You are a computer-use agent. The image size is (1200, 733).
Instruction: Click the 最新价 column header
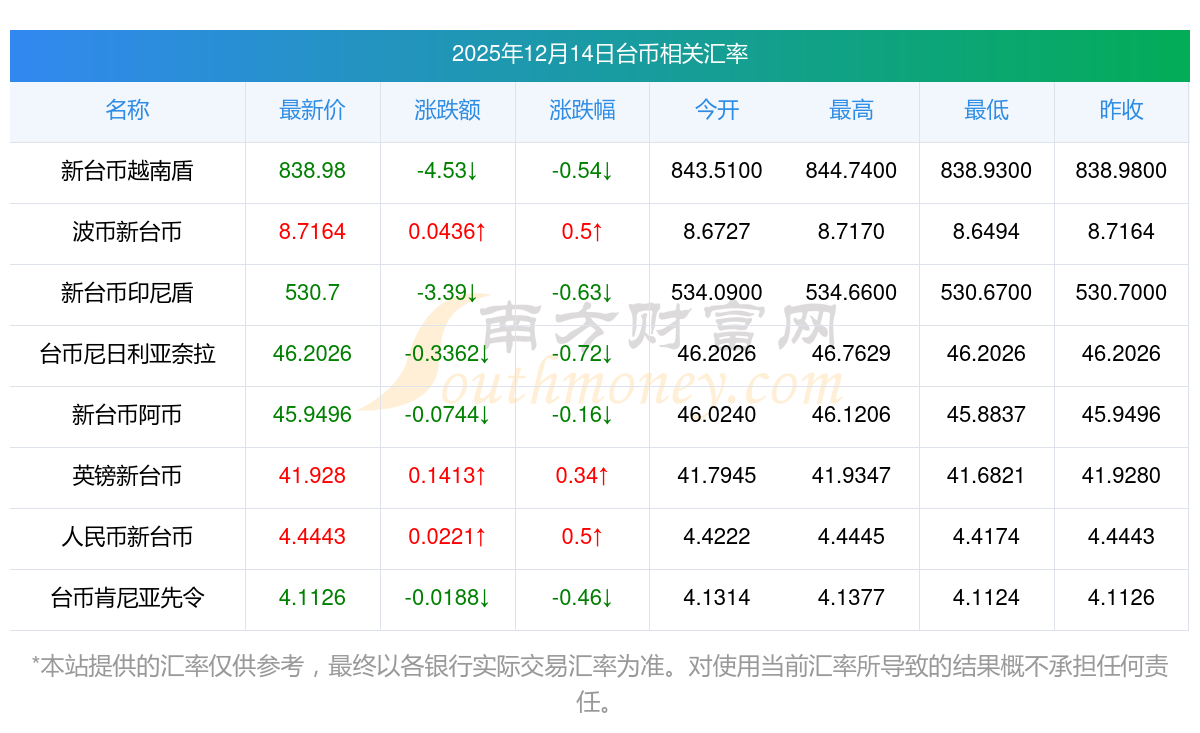(312, 111)
